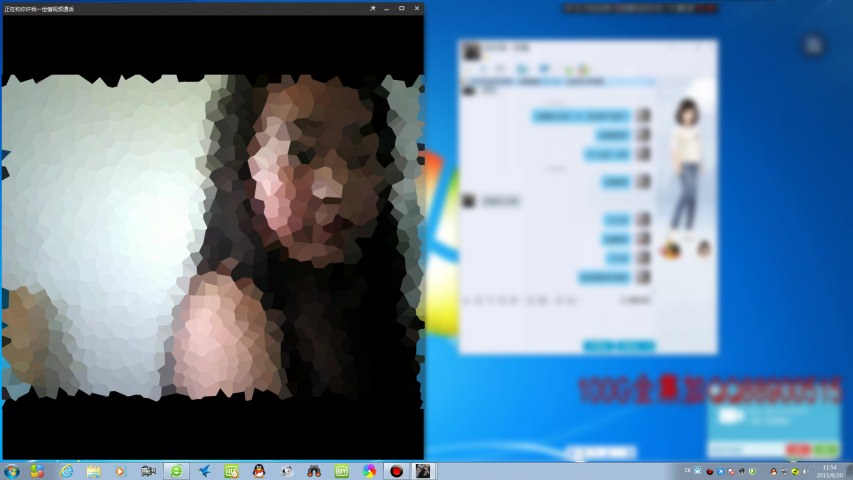
Task: Open the Windows Start menu
Action: (12, 471)
